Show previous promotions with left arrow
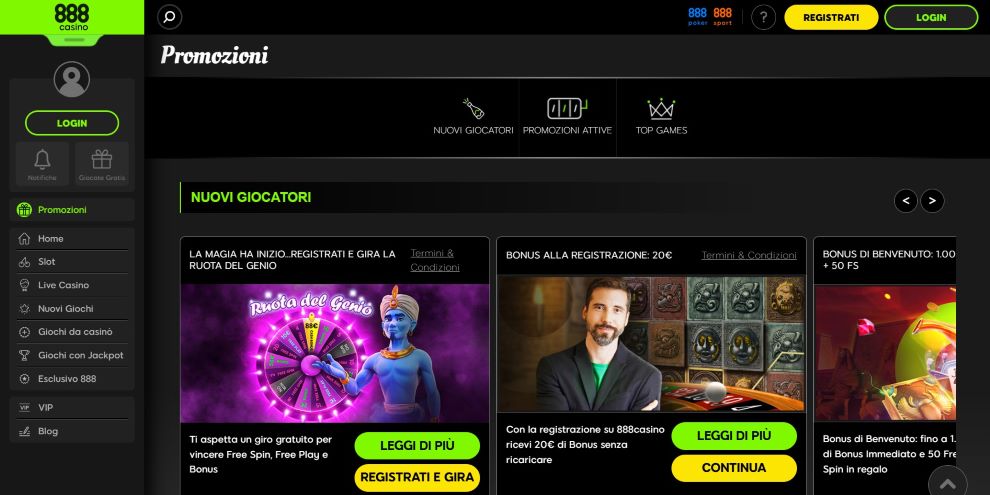Viewport: 990px width, 495px height. pyautogui.click(x=906, y=201)
